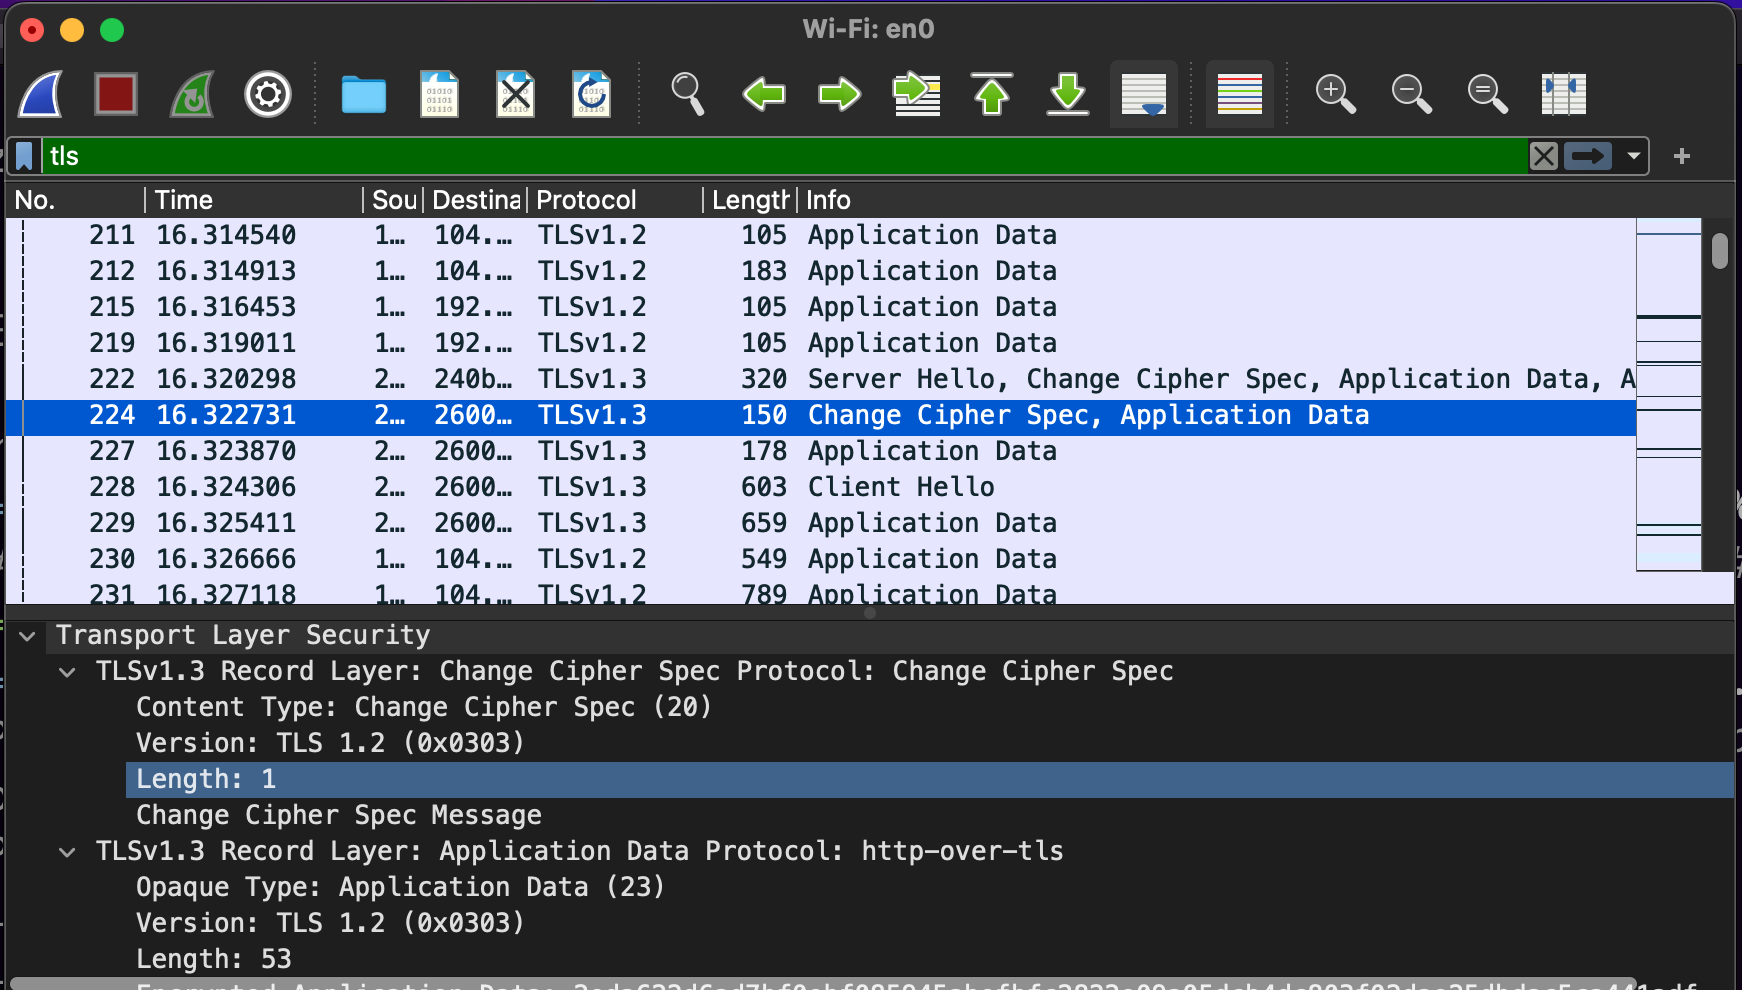Viewport: 1742px width, 990px height.
Task: Sort by Destination column header
Action: pyautogui.click(x=476, y=200)
